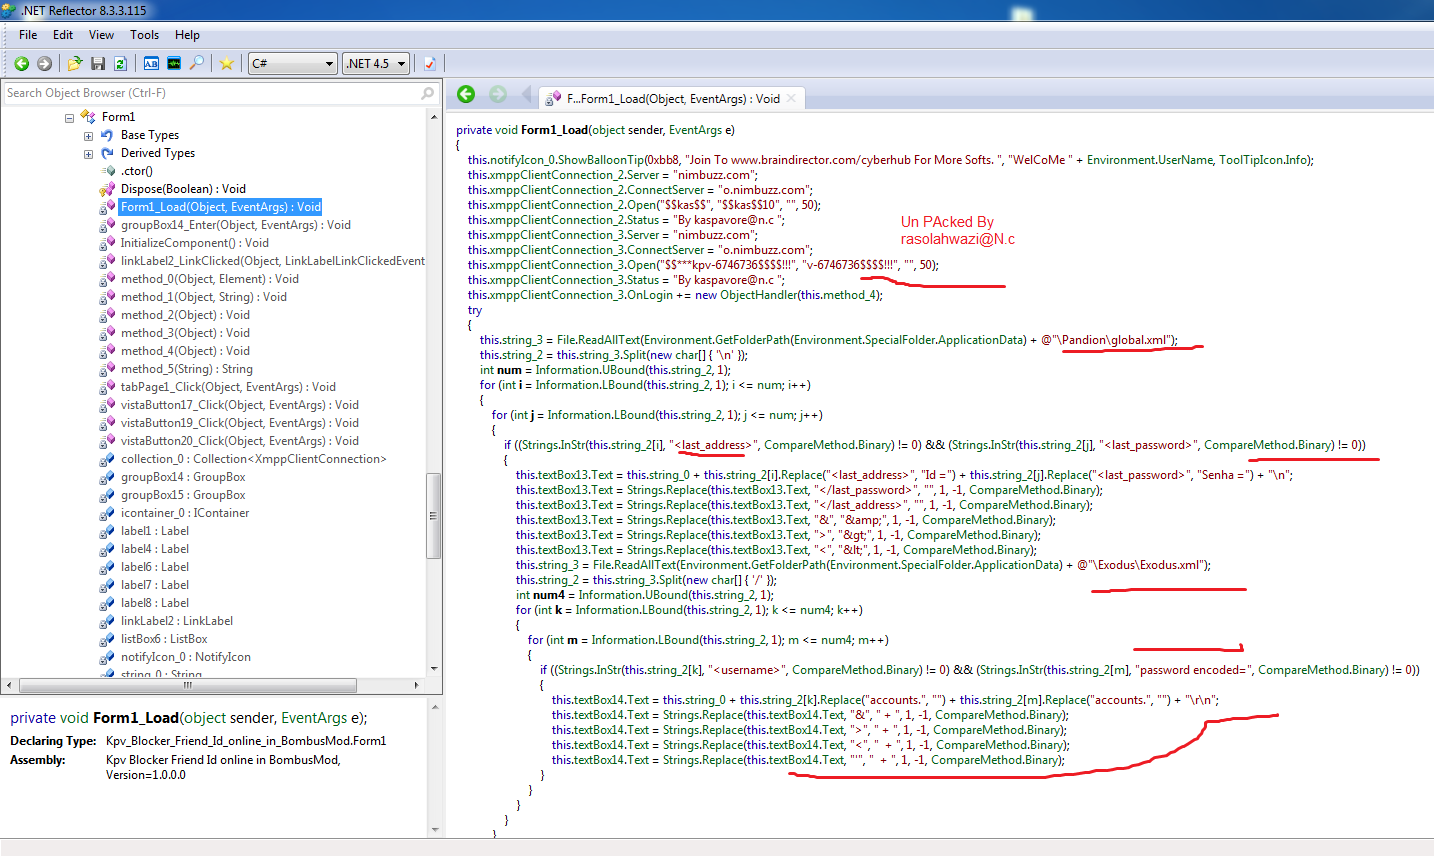
Task: Click the magnifying glass search toolbar icon
Action: click(197, 63)
